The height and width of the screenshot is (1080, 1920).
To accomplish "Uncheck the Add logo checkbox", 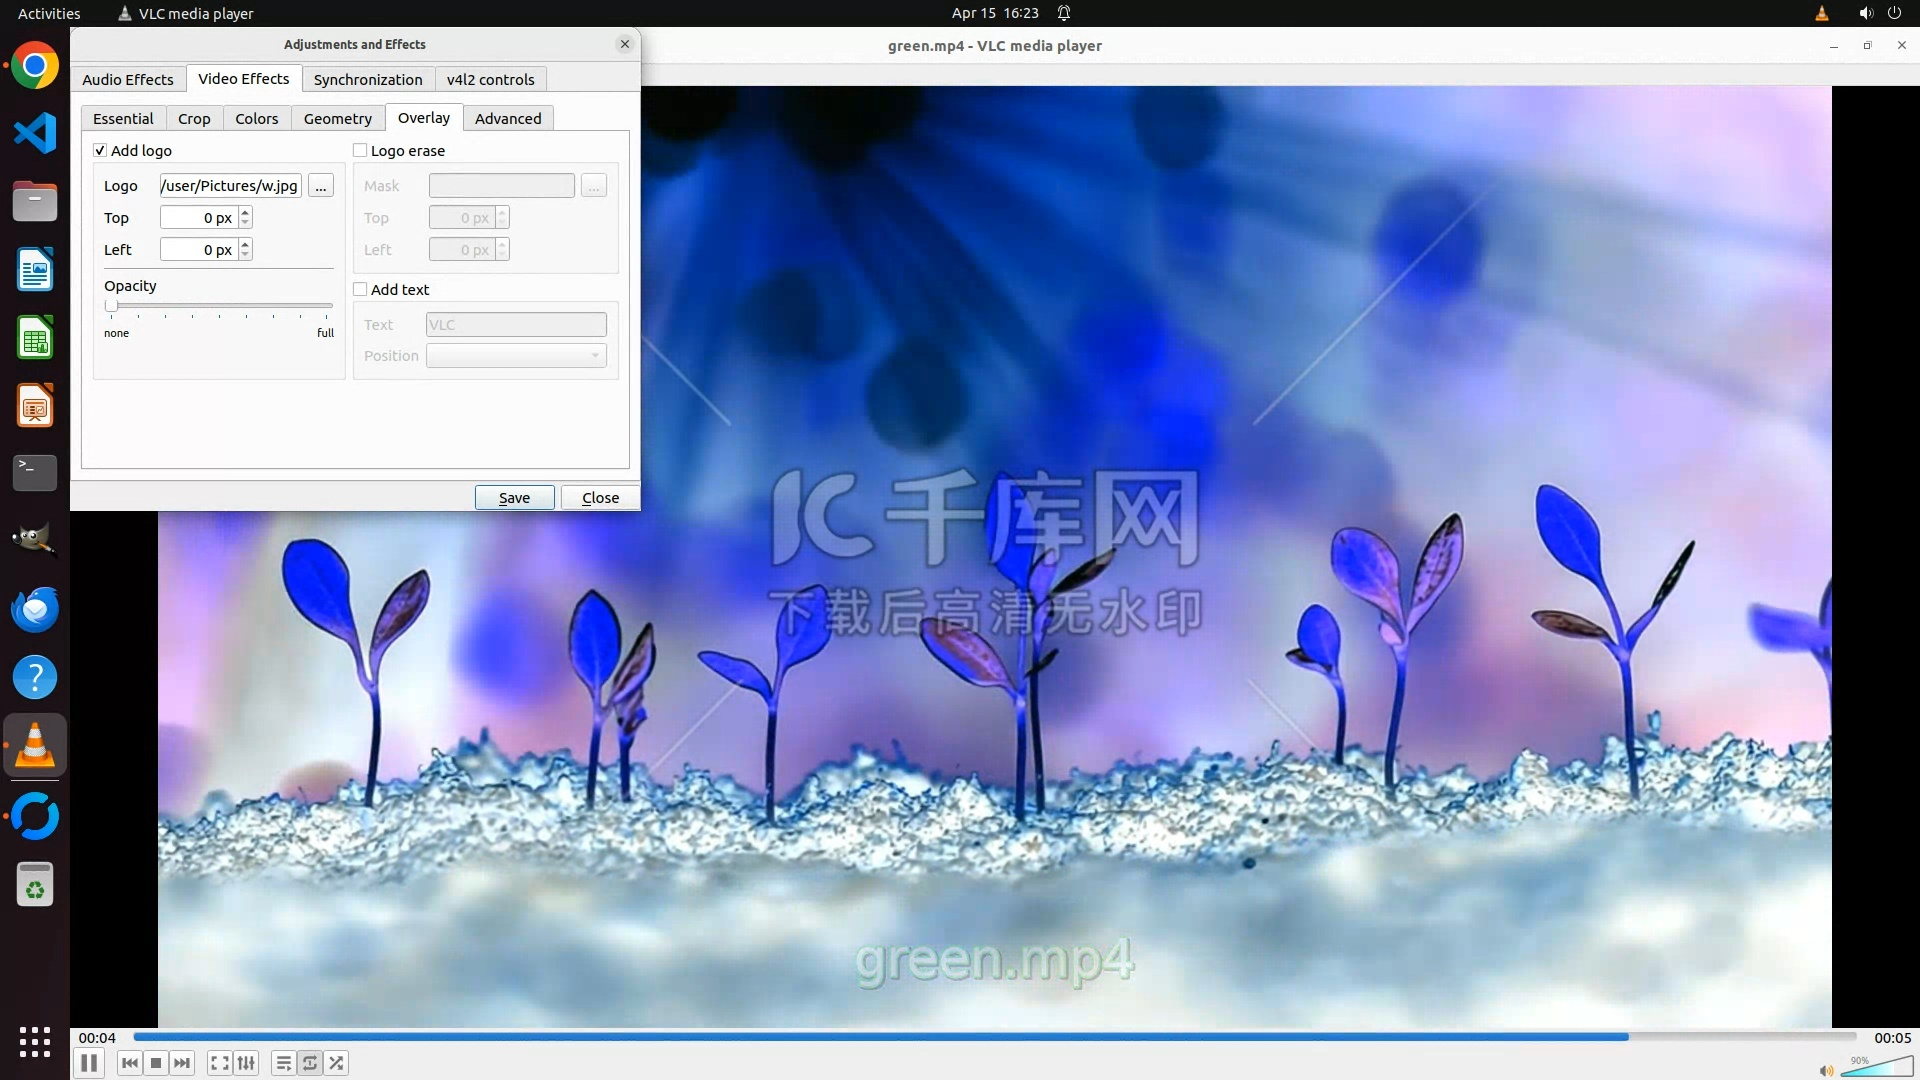I will pos(100,150).
